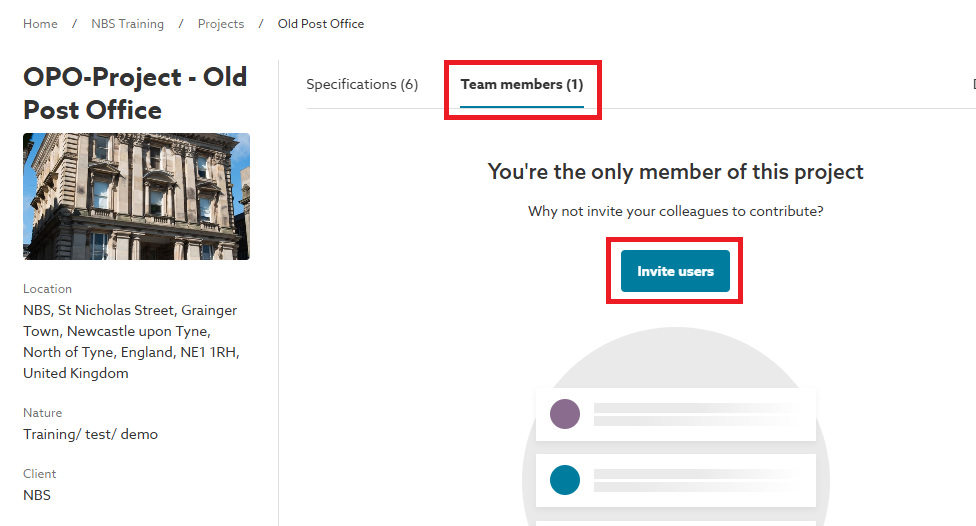Click the OPO-Project - Old Post Office title

click(135, 93)
